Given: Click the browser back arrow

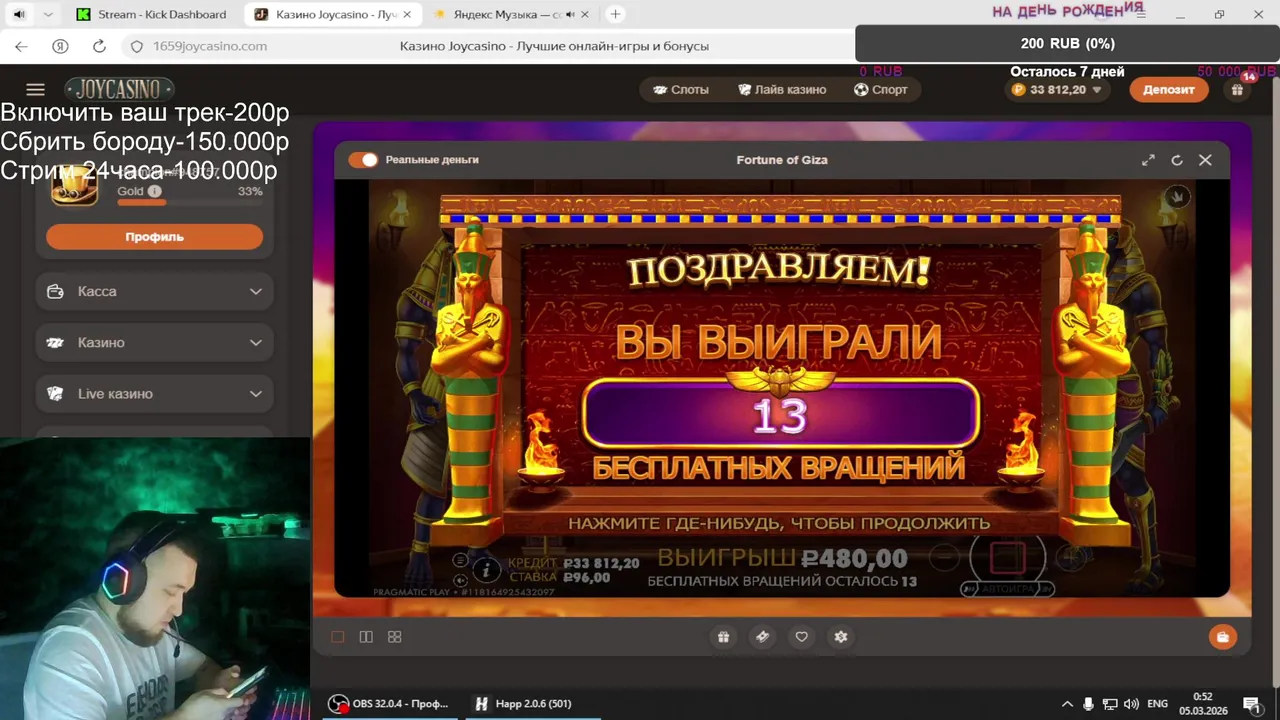Looking at the screenshot, I should (22, 46).
